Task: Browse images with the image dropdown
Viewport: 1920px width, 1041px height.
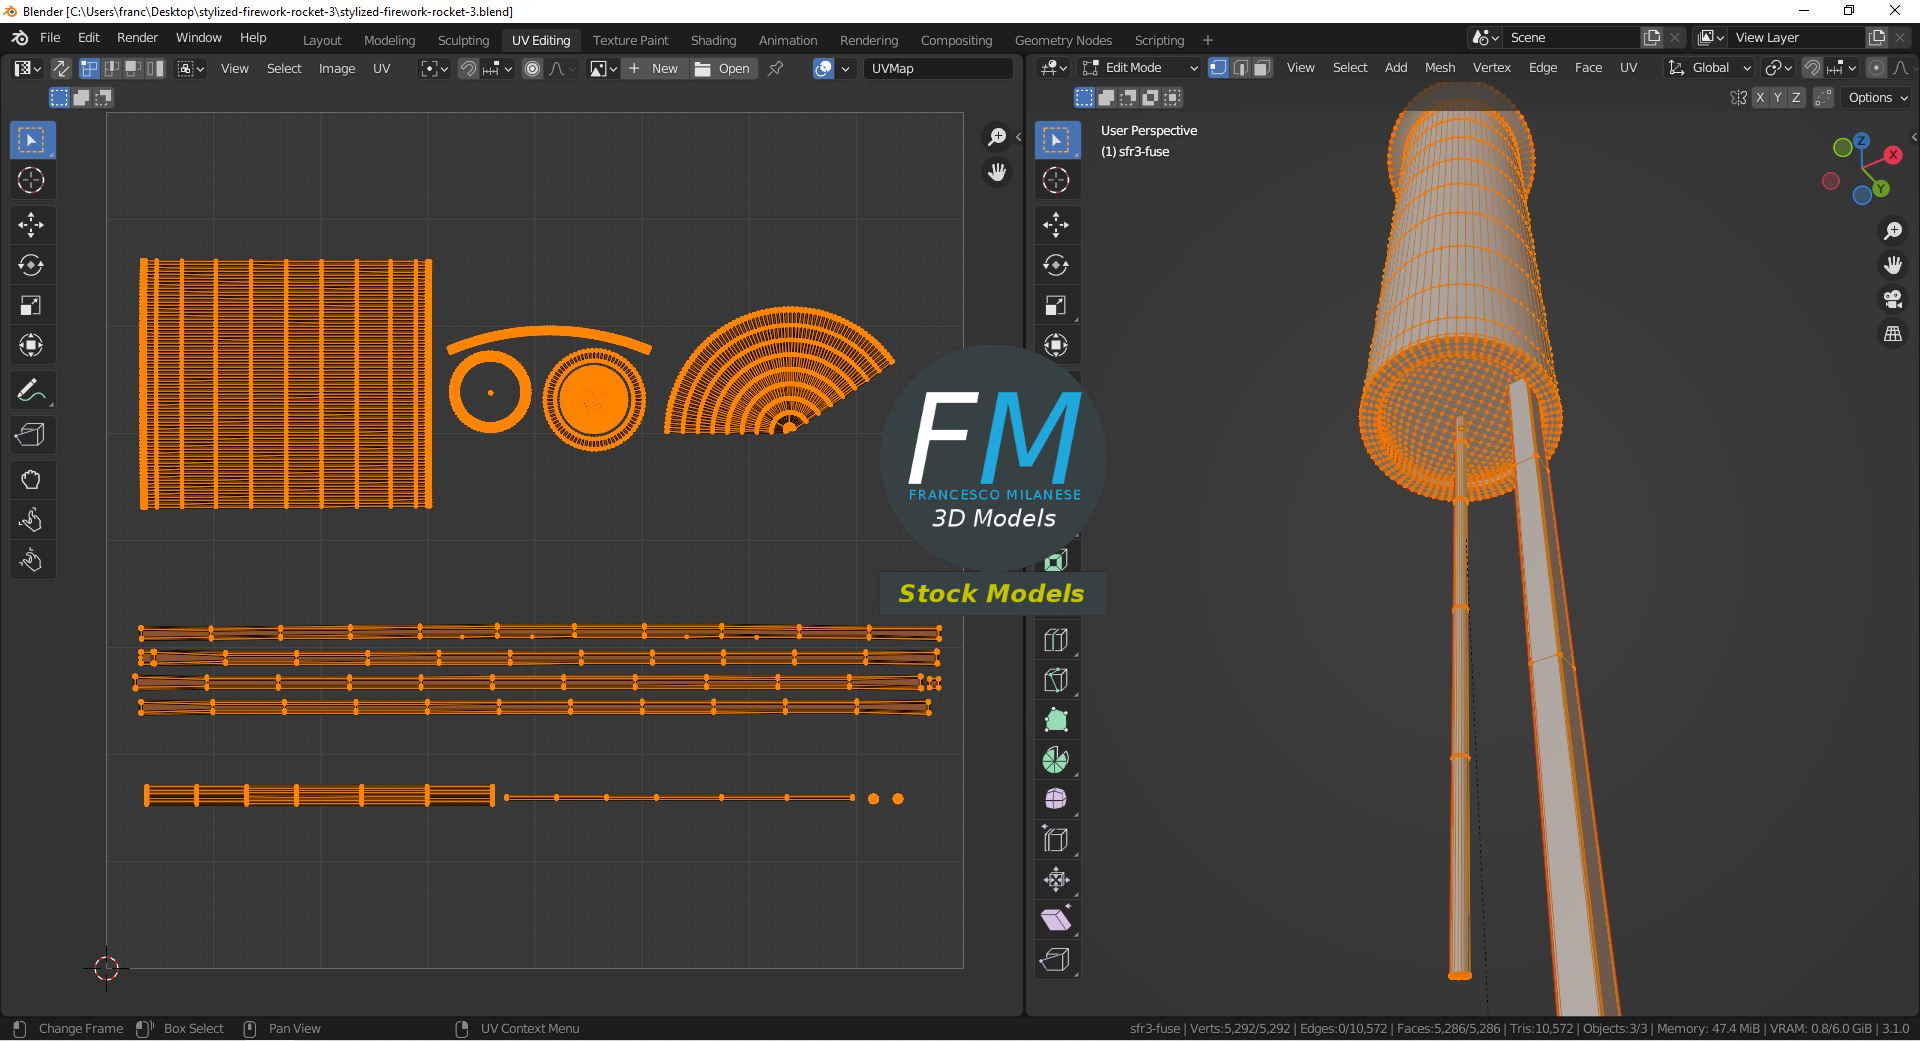Action: [x=603, y=68]
